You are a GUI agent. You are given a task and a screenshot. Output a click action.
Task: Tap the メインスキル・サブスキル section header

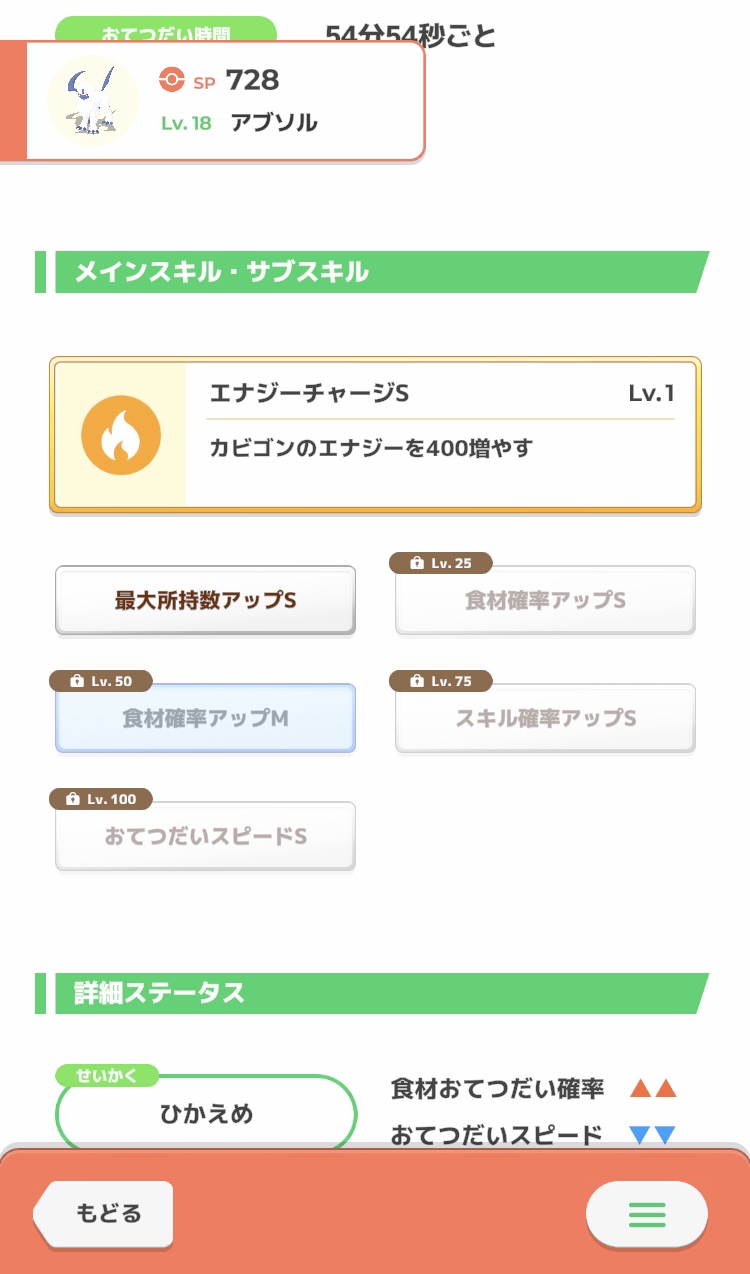pyautogui.click(x=372, y=272)
